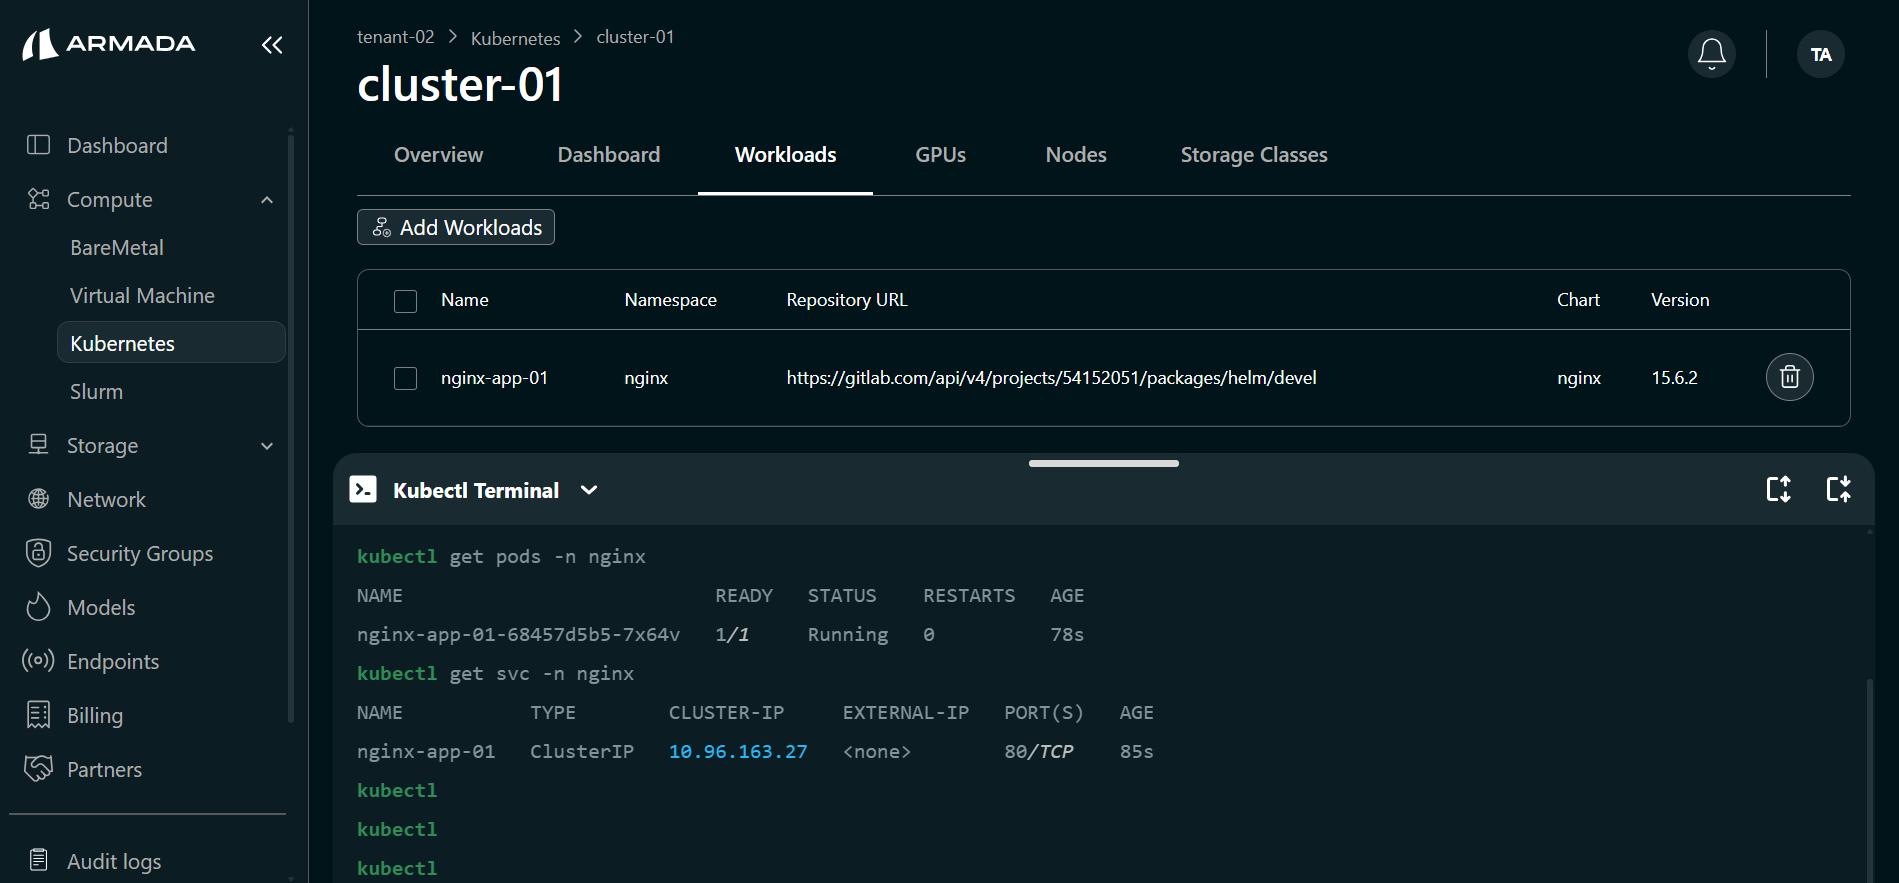Click the Kubectl Terminal prompt icon

(363, 489)
